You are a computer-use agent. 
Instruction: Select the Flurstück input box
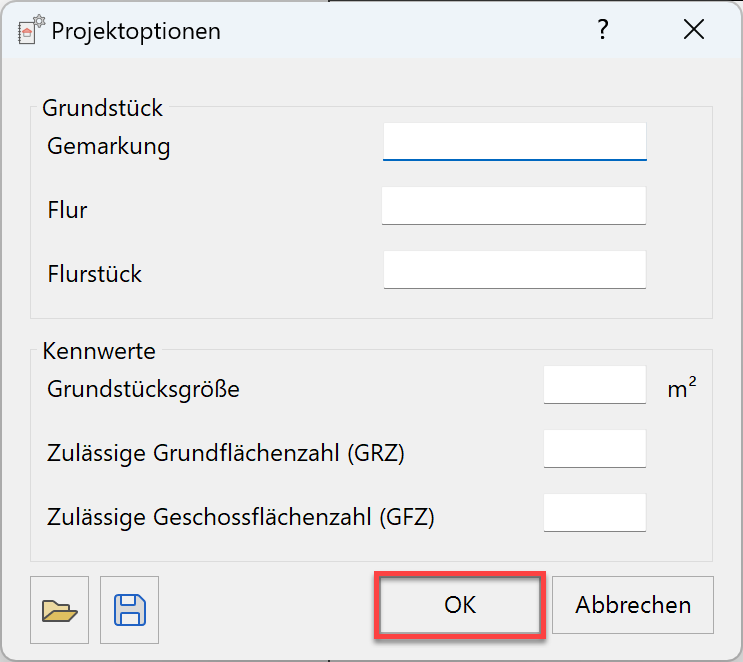(514, 270)
